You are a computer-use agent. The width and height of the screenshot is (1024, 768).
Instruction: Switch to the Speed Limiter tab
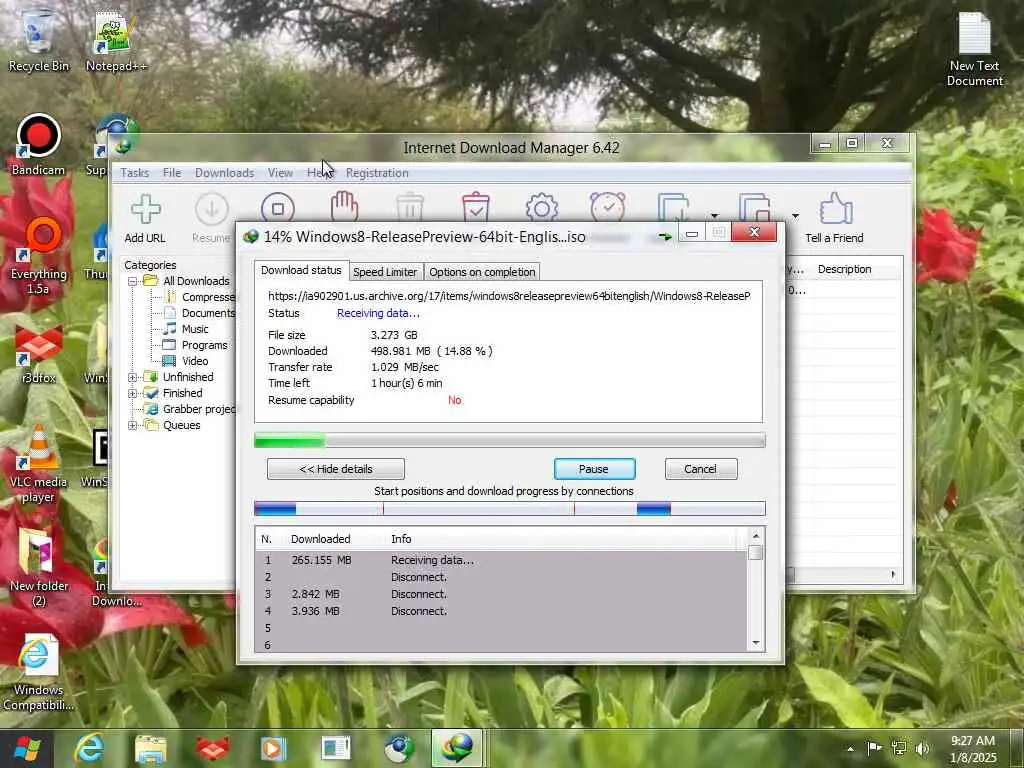(x=385, y=272)
